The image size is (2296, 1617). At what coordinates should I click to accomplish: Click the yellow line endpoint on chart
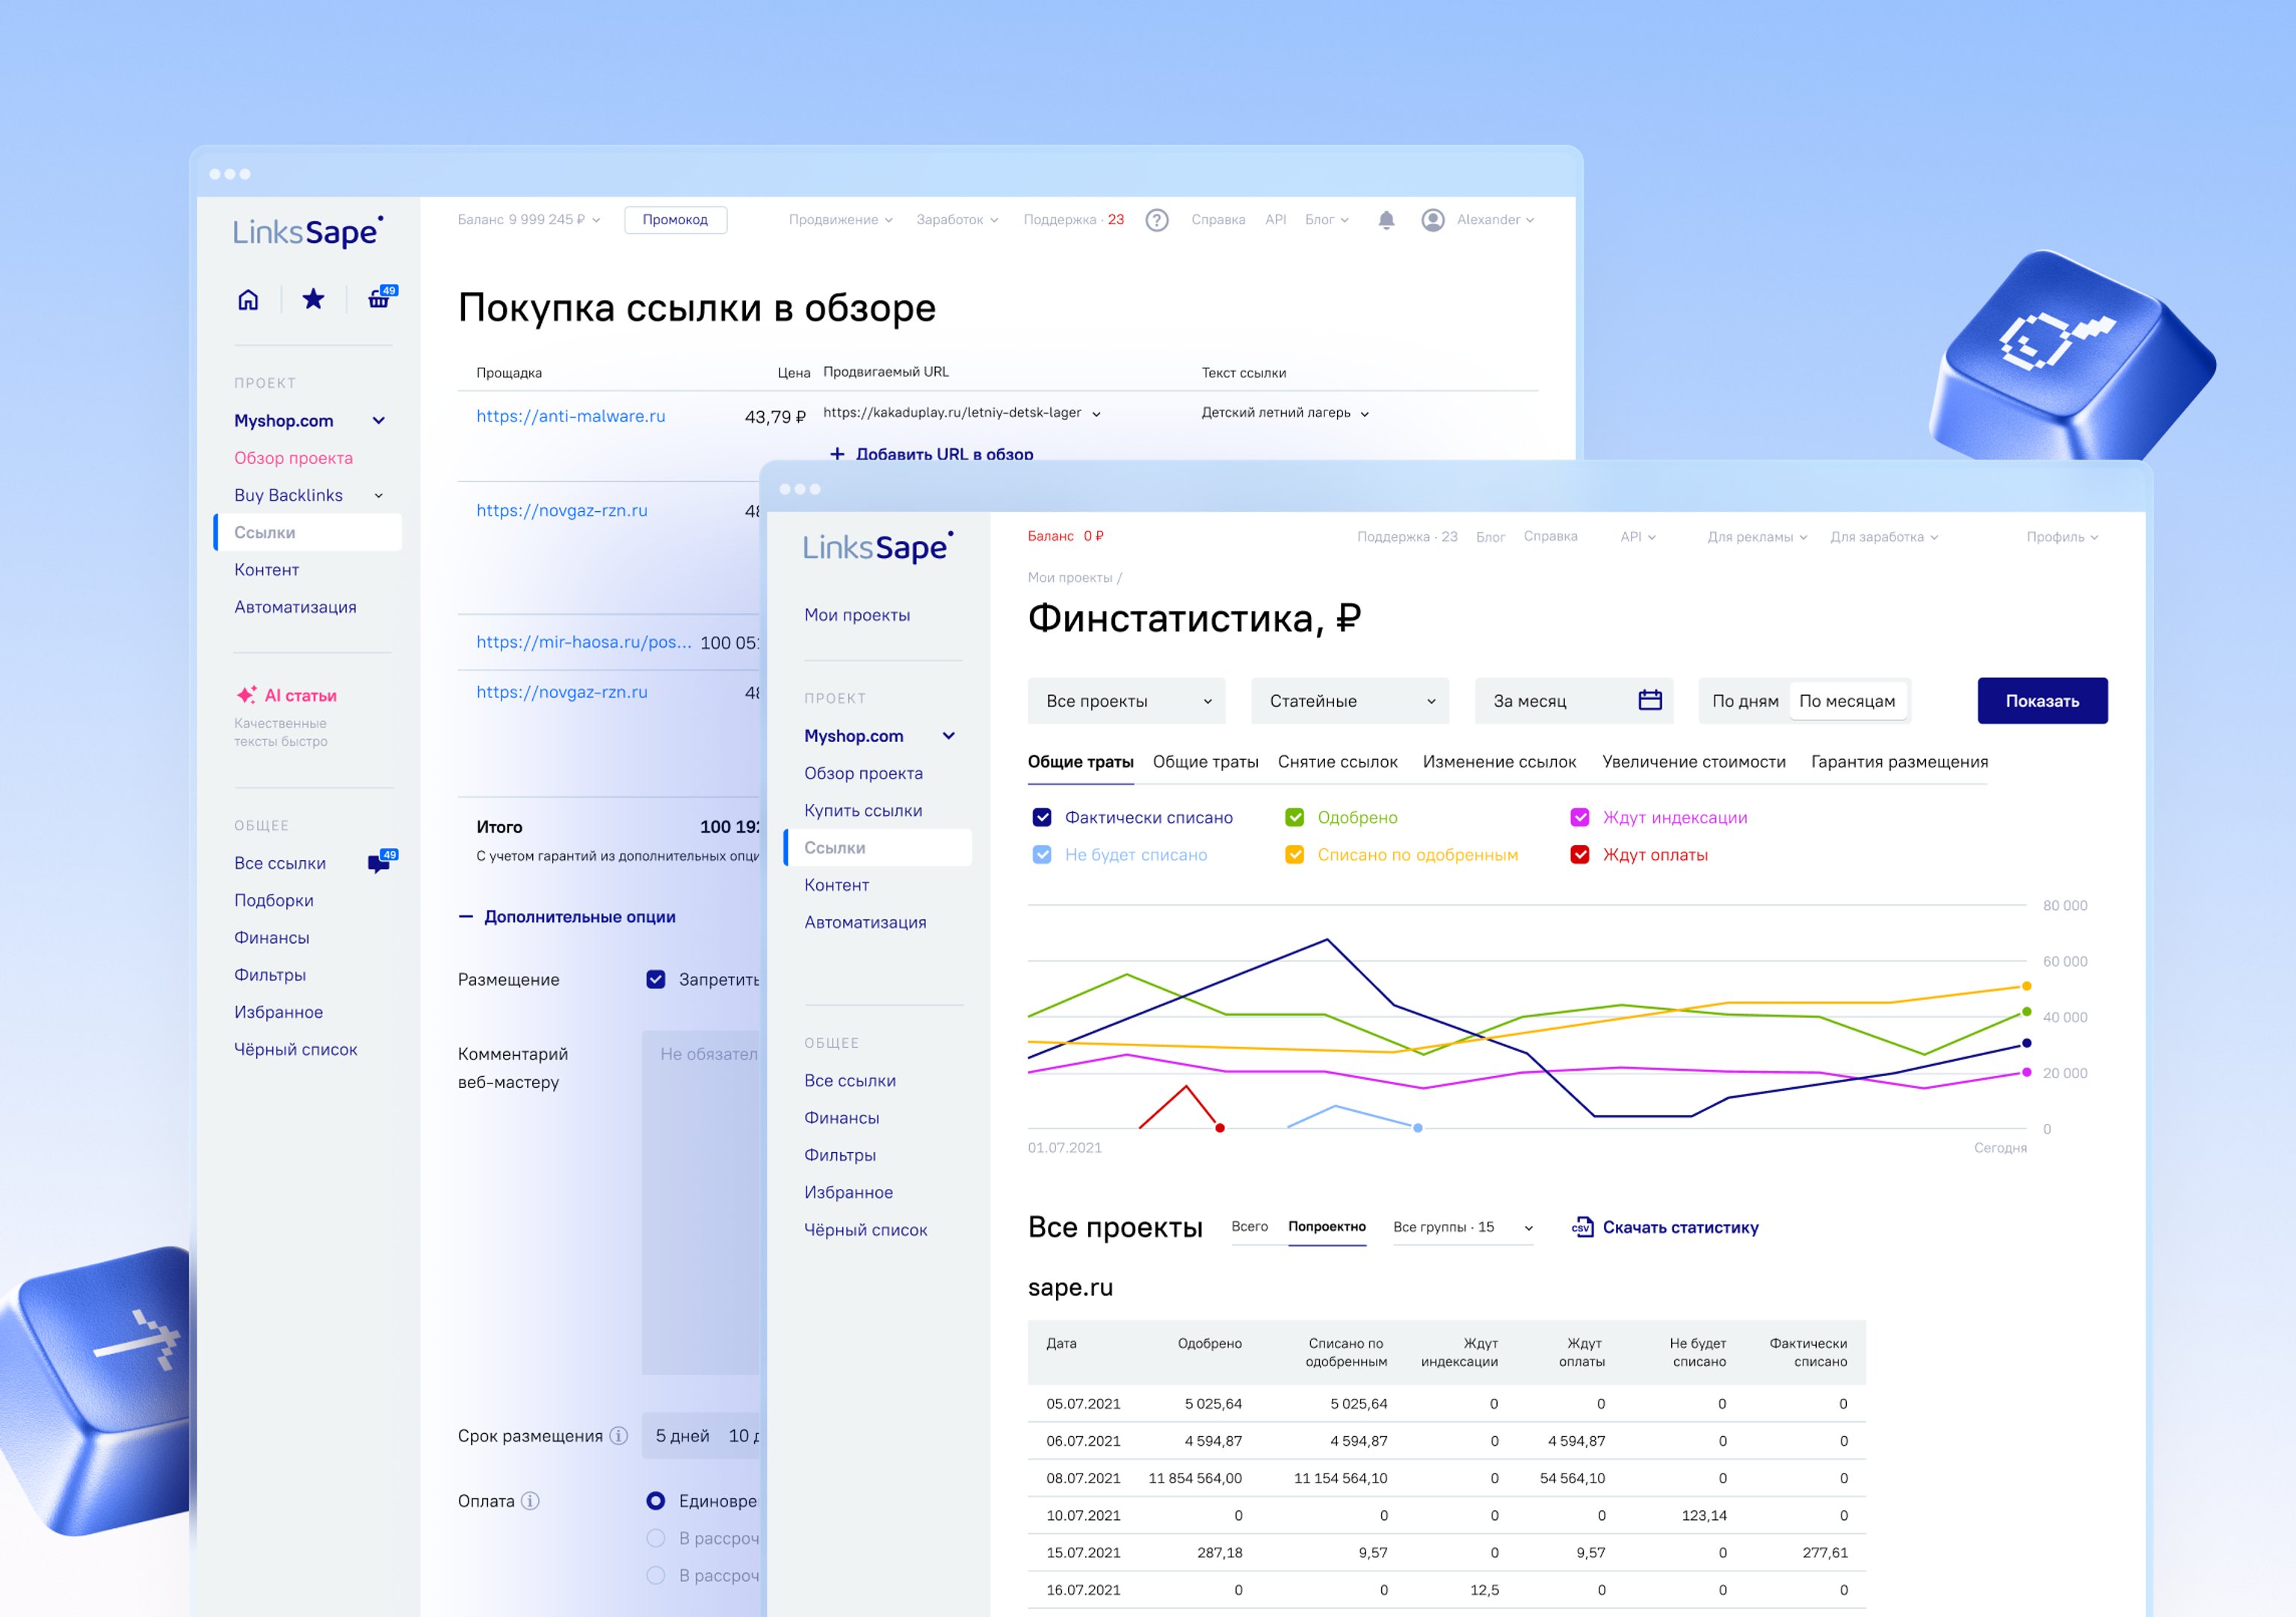2027,986
